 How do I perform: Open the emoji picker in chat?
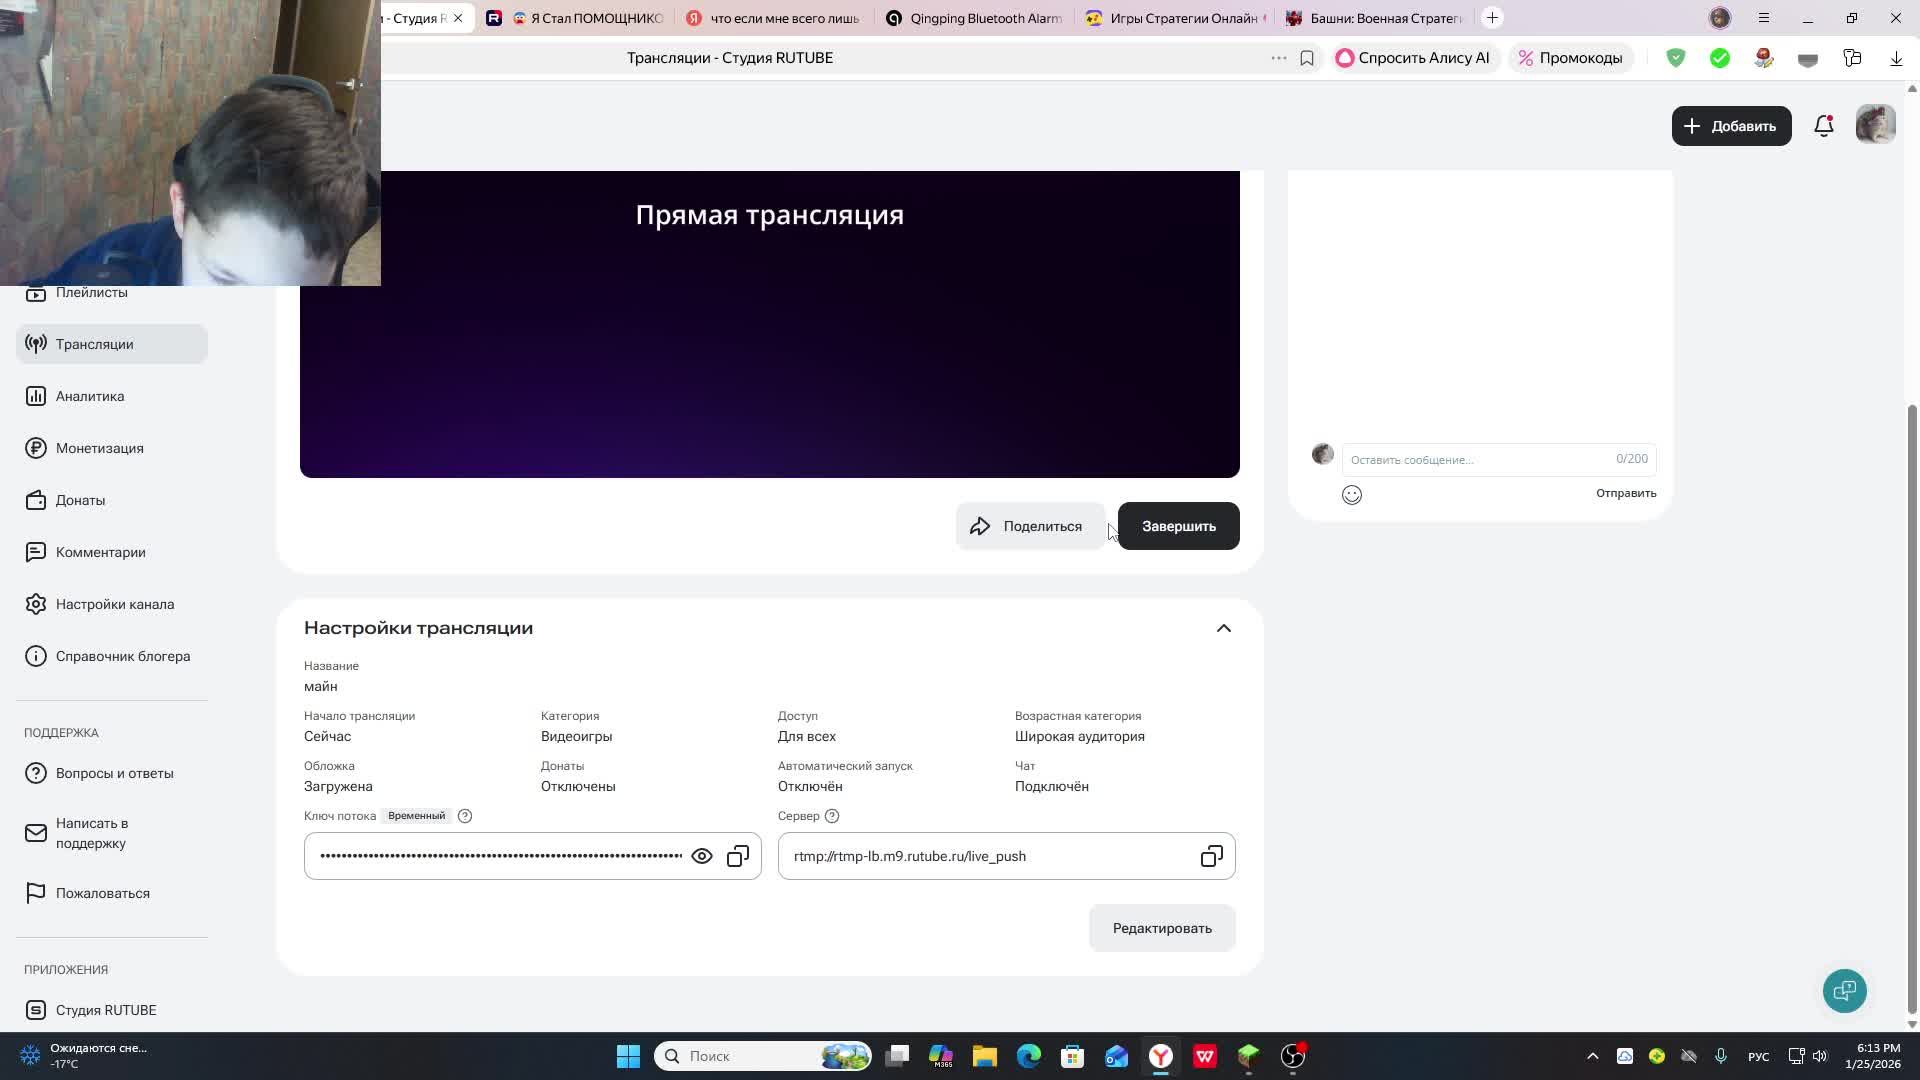pos(1352,495)
